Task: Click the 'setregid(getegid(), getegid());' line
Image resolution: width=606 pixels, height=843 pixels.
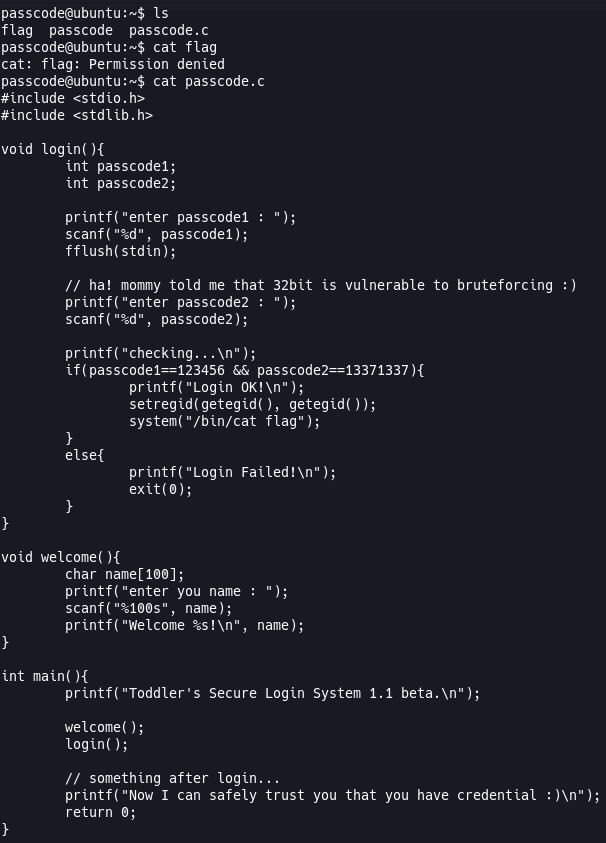Action: pyautogui.click(x=253, y=404)
